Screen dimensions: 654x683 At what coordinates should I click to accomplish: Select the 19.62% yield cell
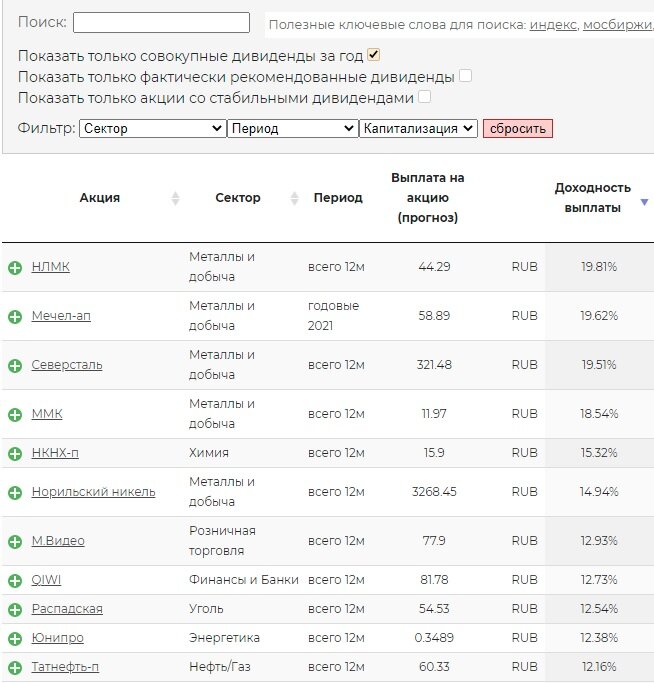pos(599,315)
